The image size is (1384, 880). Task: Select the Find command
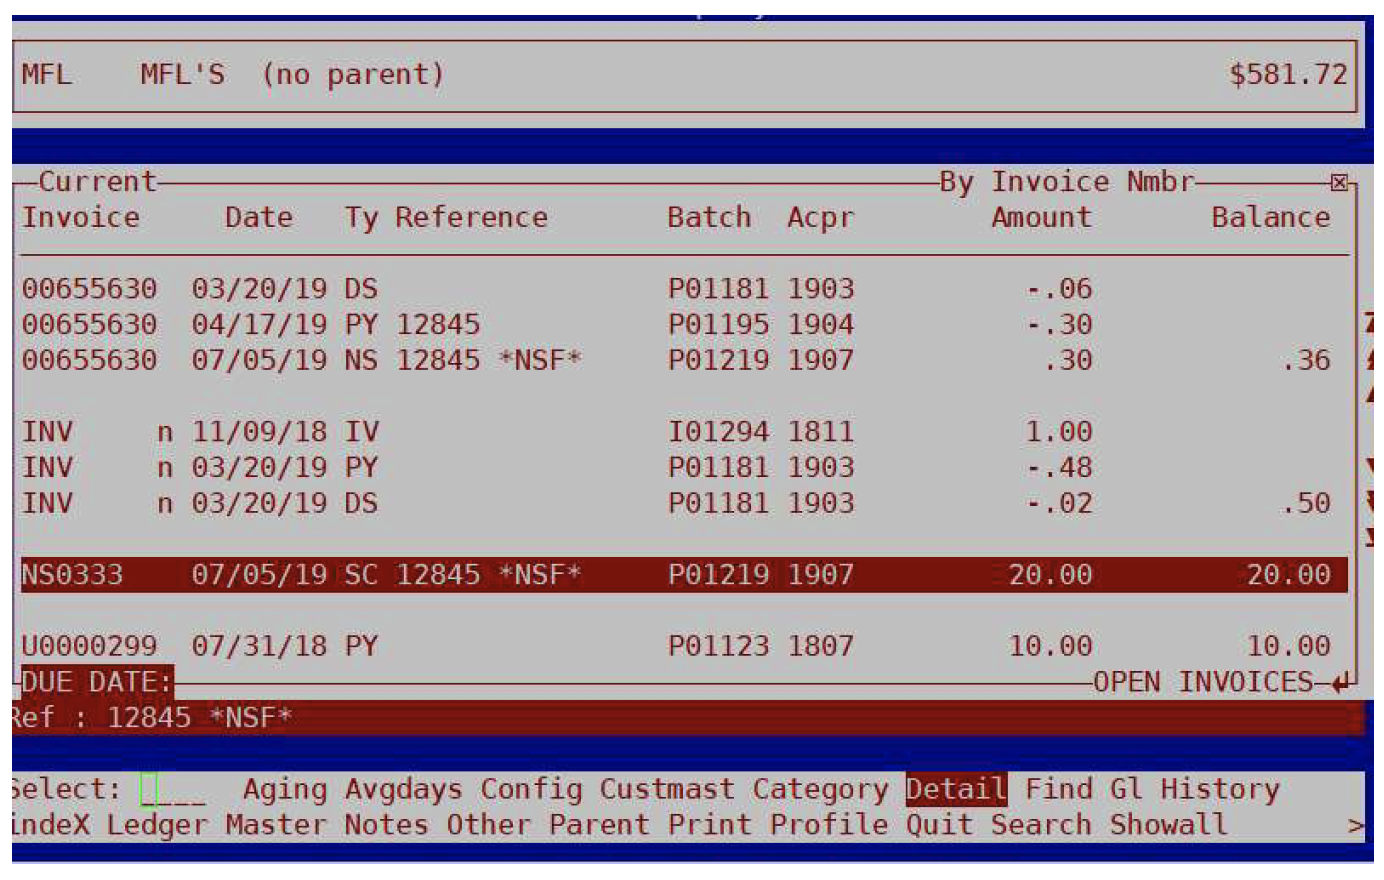[1058, 789]
